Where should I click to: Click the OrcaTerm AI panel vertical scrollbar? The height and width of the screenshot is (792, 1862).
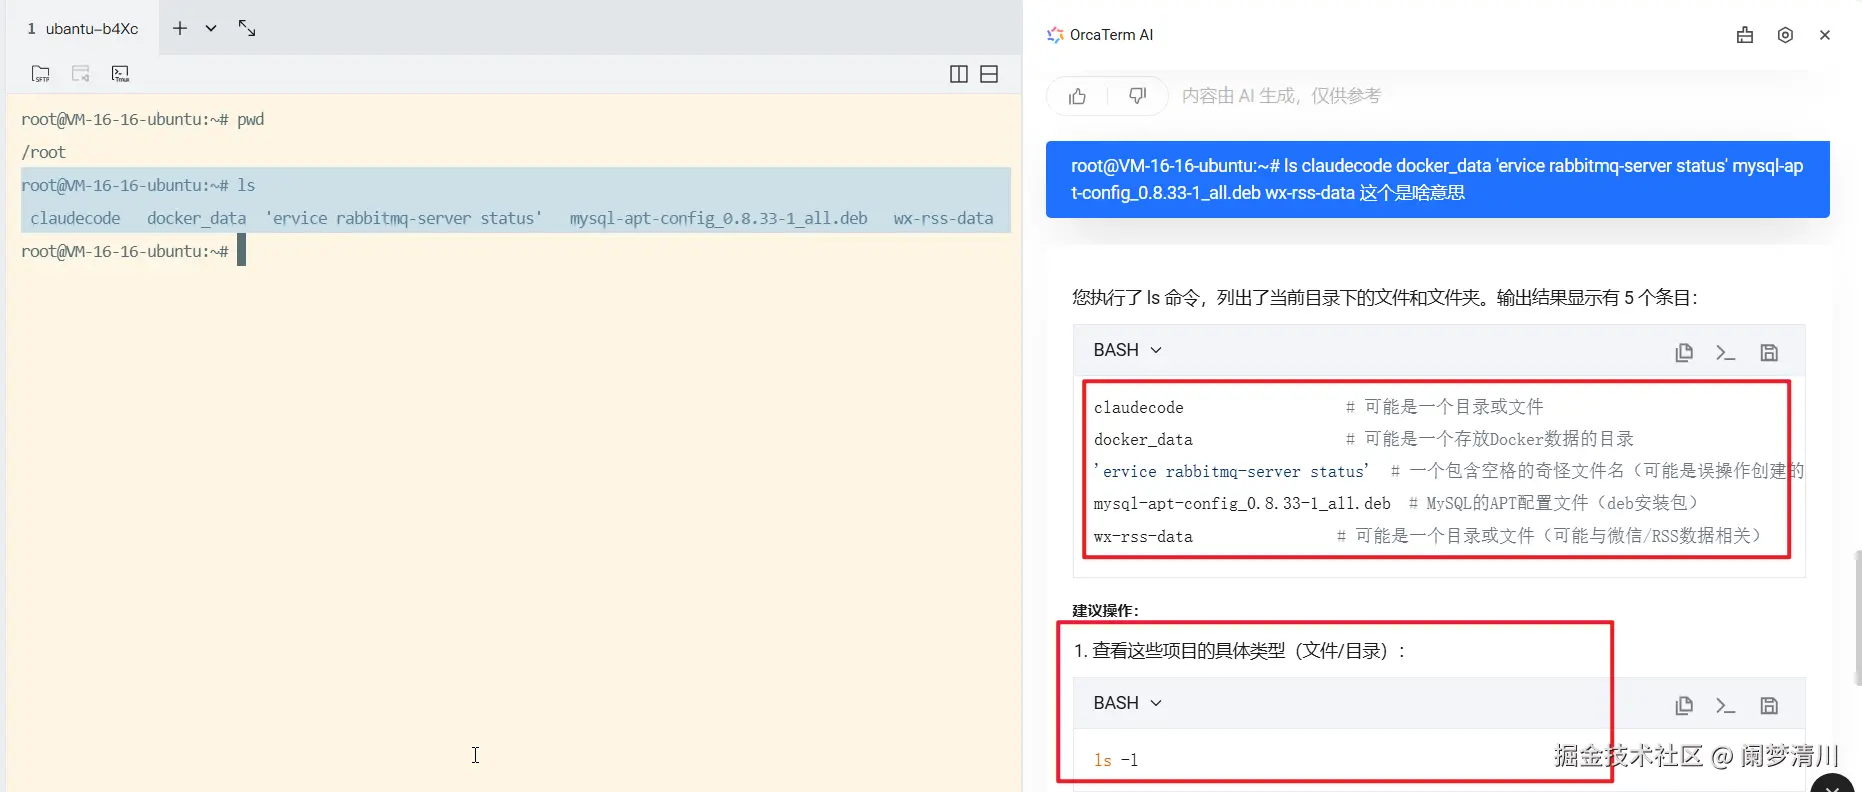[1857, 617]
